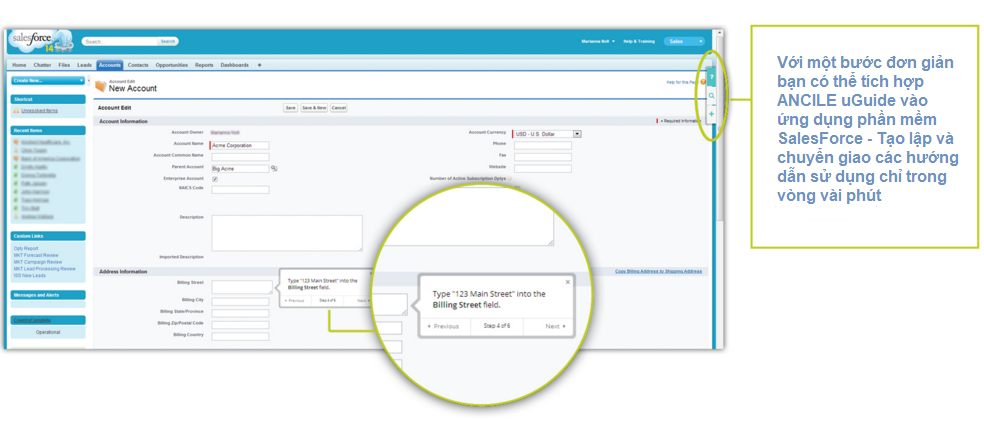Click the Account Common Name field
Image resolution: width=984 pixels, height=421 pixels.
pos(240,157)
